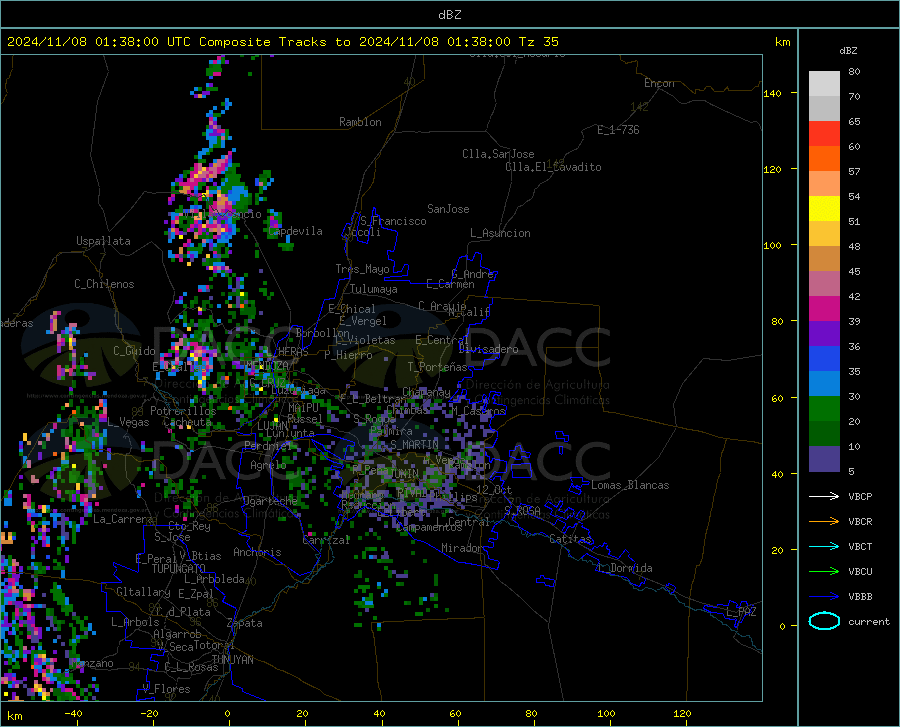
Task: Click the 'E_1-736' map label
Action: click(618, 130)
